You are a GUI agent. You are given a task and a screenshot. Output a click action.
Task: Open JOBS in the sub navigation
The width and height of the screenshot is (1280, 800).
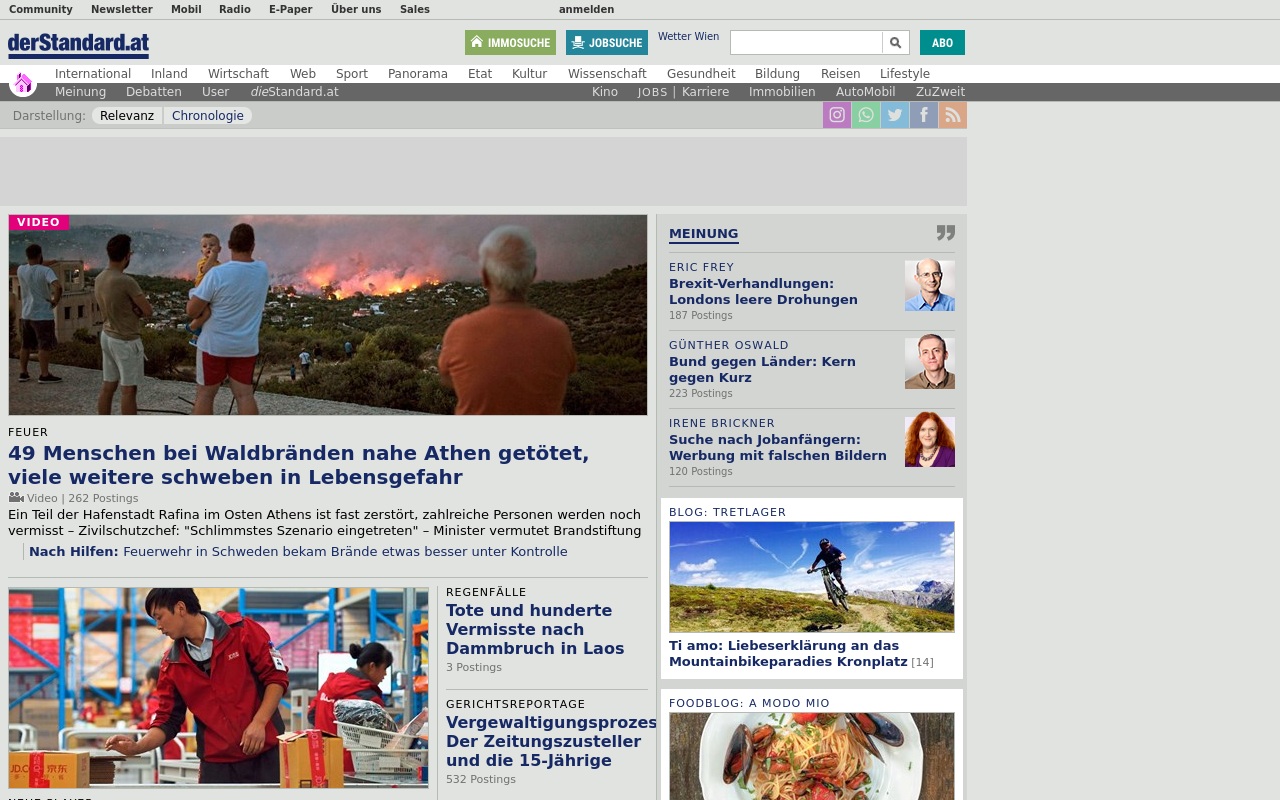(x=653, y=92)
